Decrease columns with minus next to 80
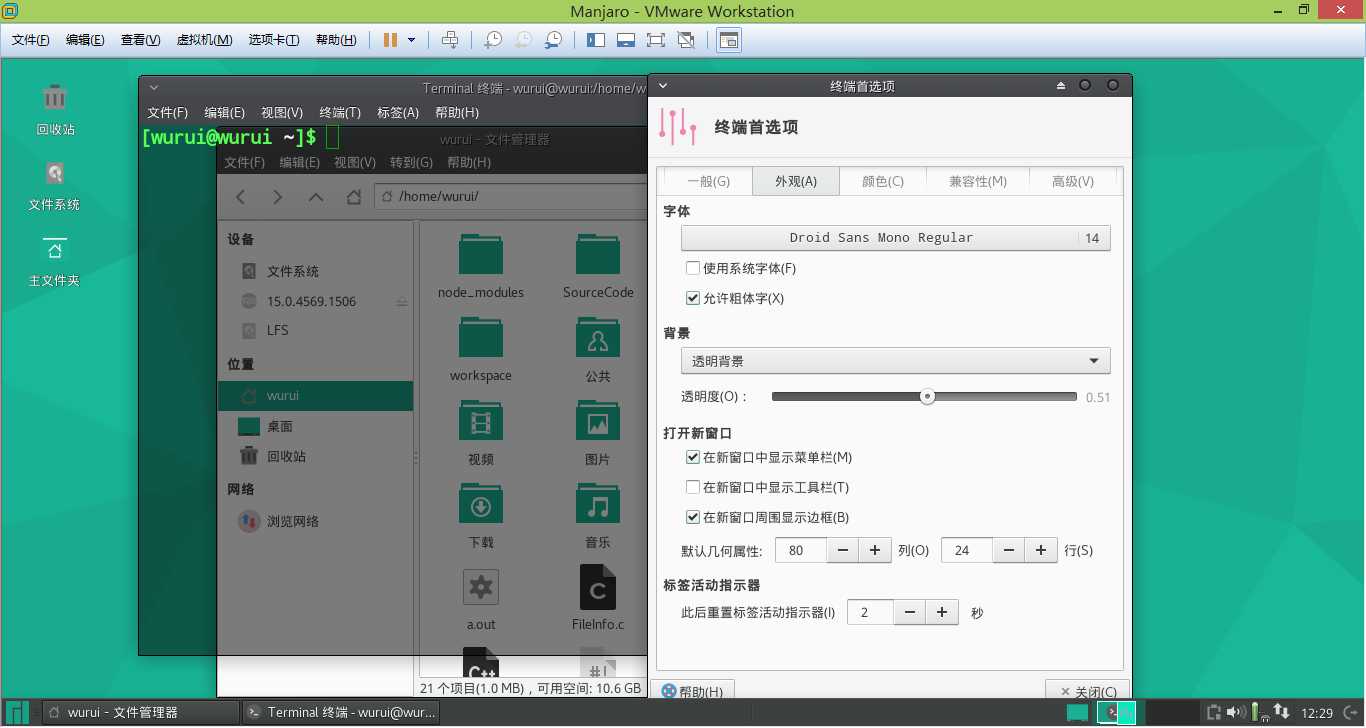The height and width of the screenshot is (728, 1366). [x=843, y=550]
